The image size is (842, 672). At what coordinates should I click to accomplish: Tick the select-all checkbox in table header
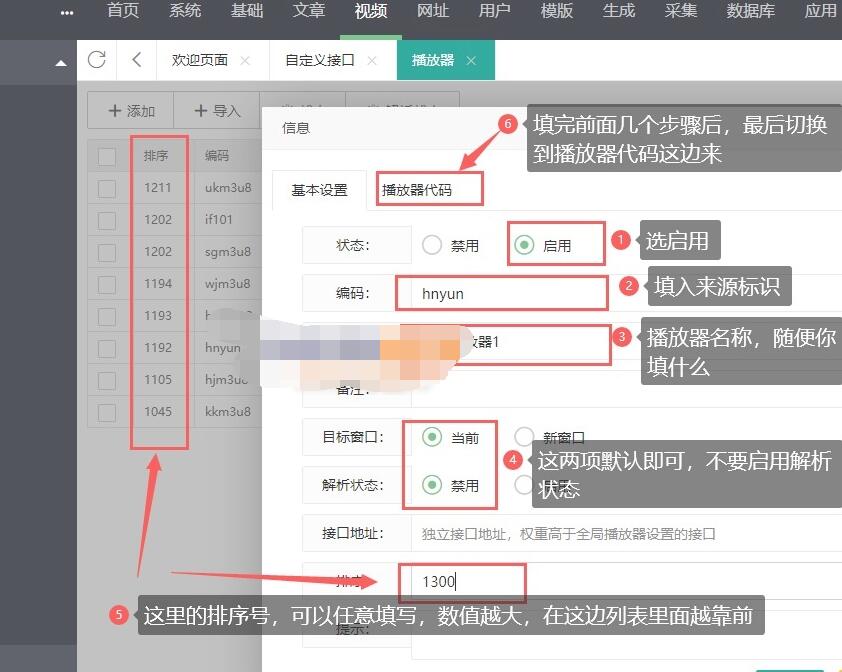[107, 156]
